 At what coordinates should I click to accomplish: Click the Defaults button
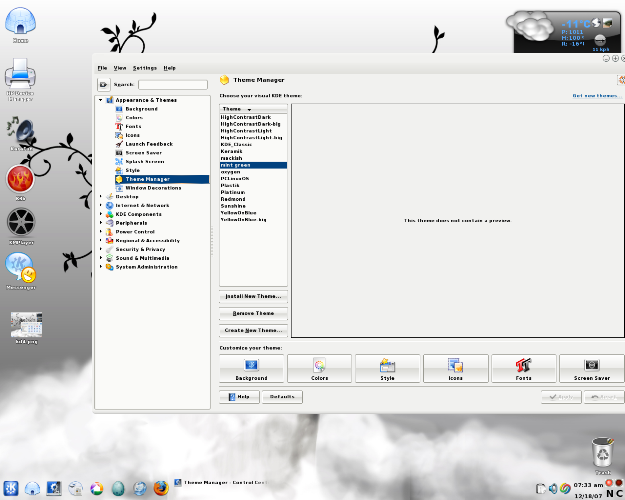click(282, 397)
